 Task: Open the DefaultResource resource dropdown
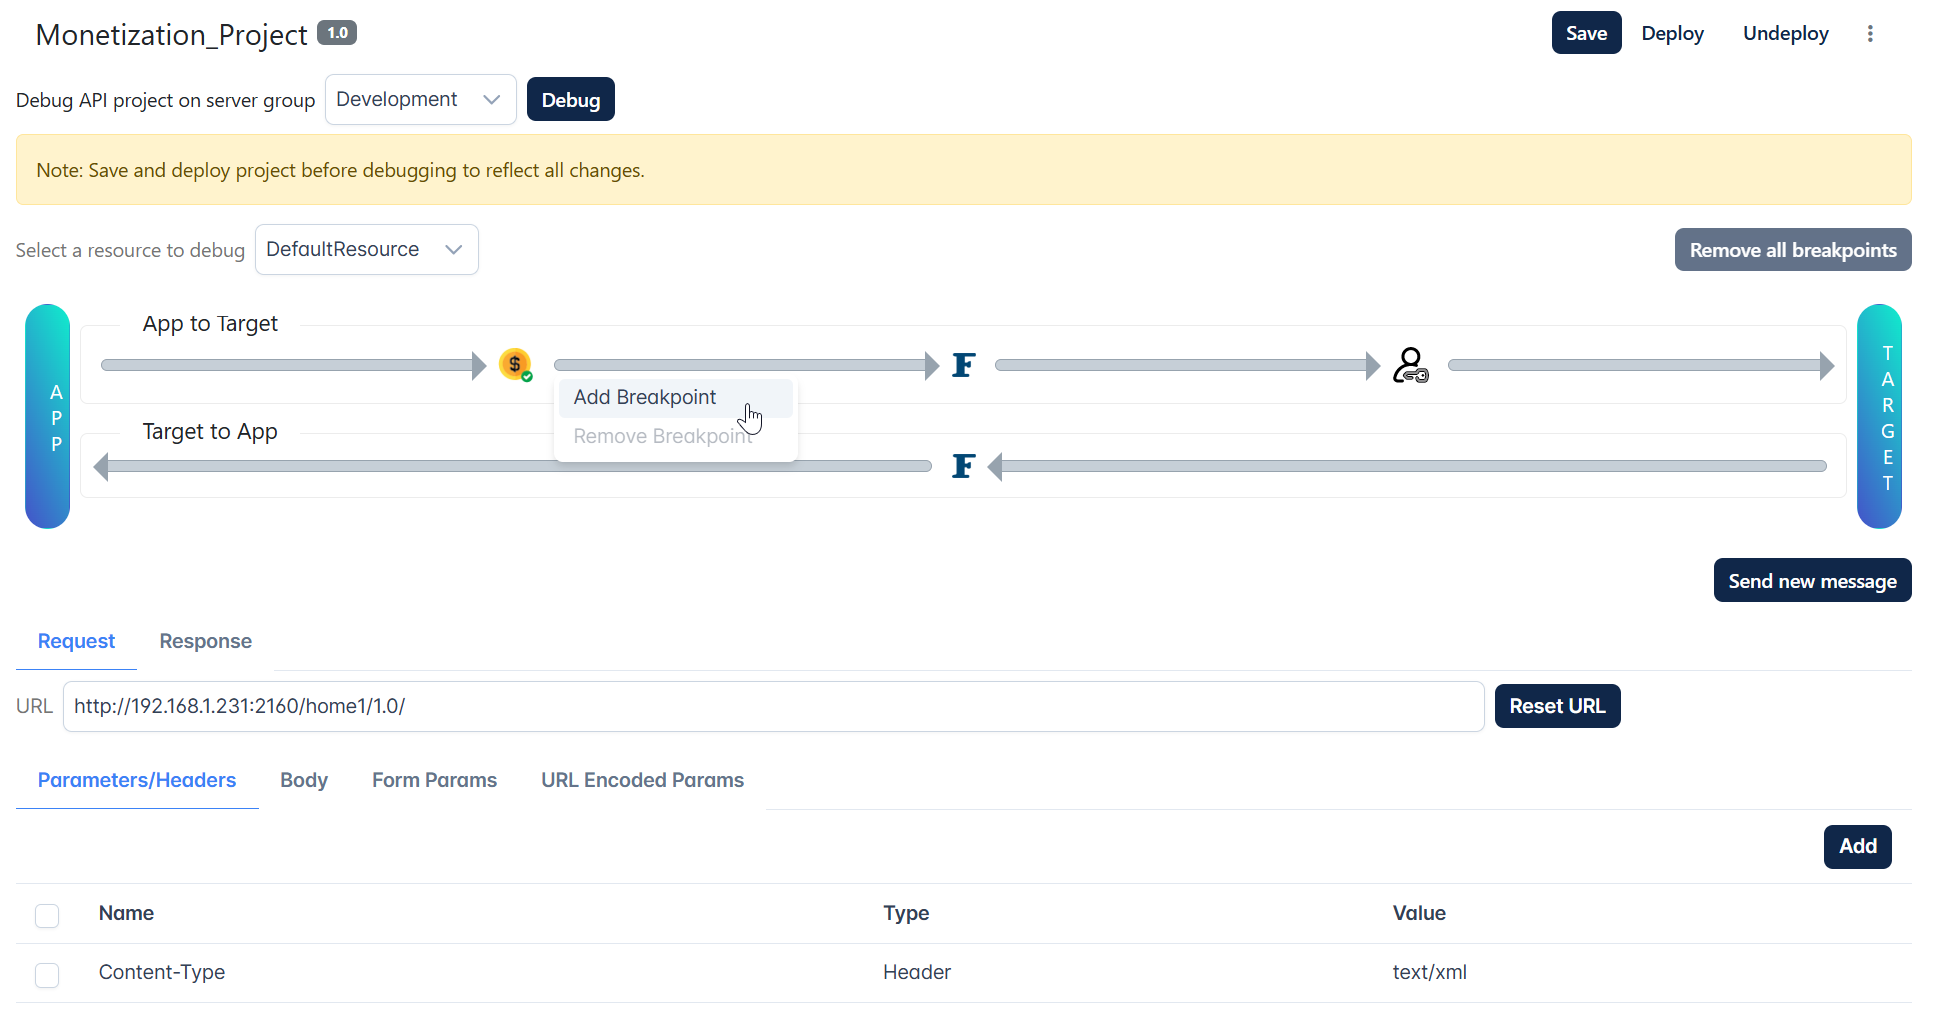366,249
